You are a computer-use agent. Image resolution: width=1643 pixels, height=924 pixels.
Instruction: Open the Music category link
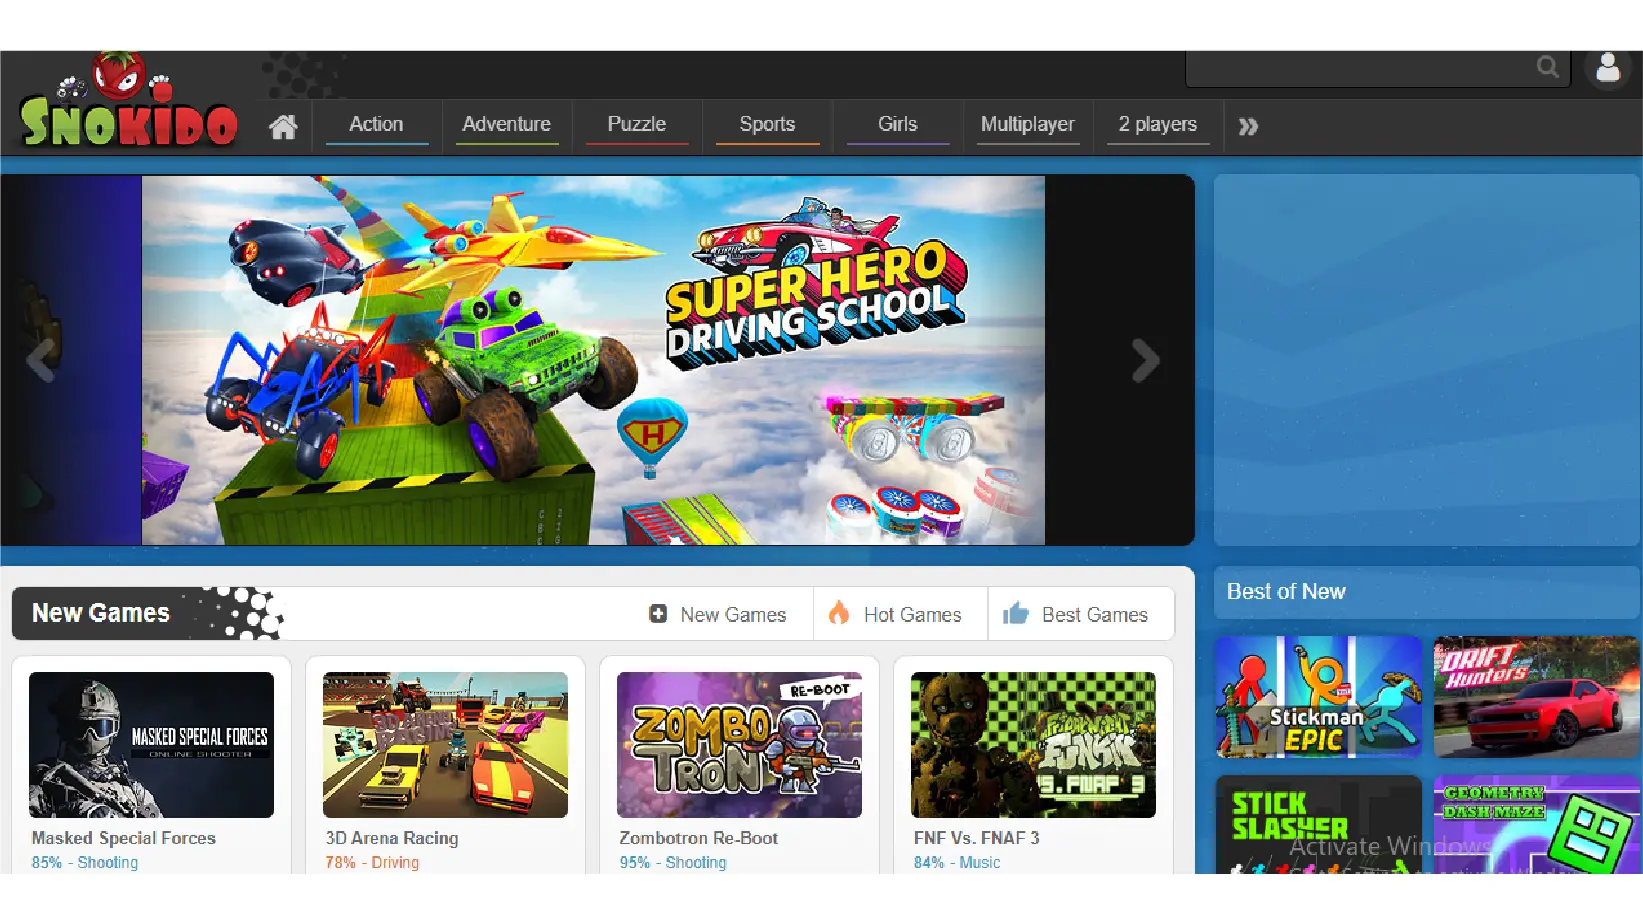tap(980, 862)
